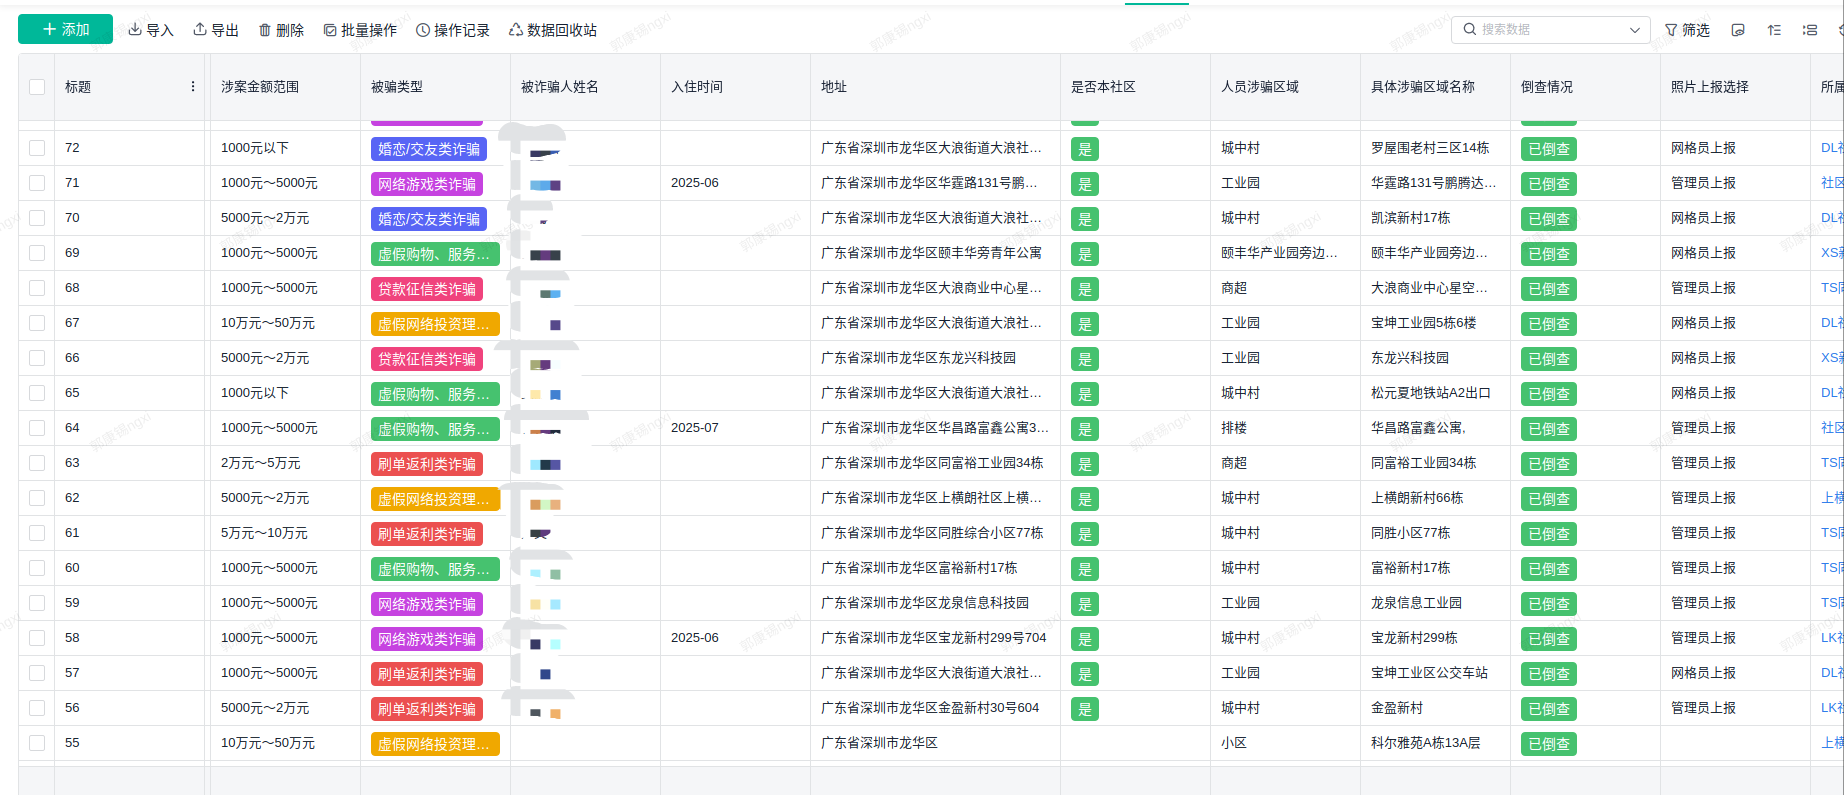Click the 虚假购物、服务 tag in row 60
The width and height of the screenshot is (1844, 795).
pos(435,569)
